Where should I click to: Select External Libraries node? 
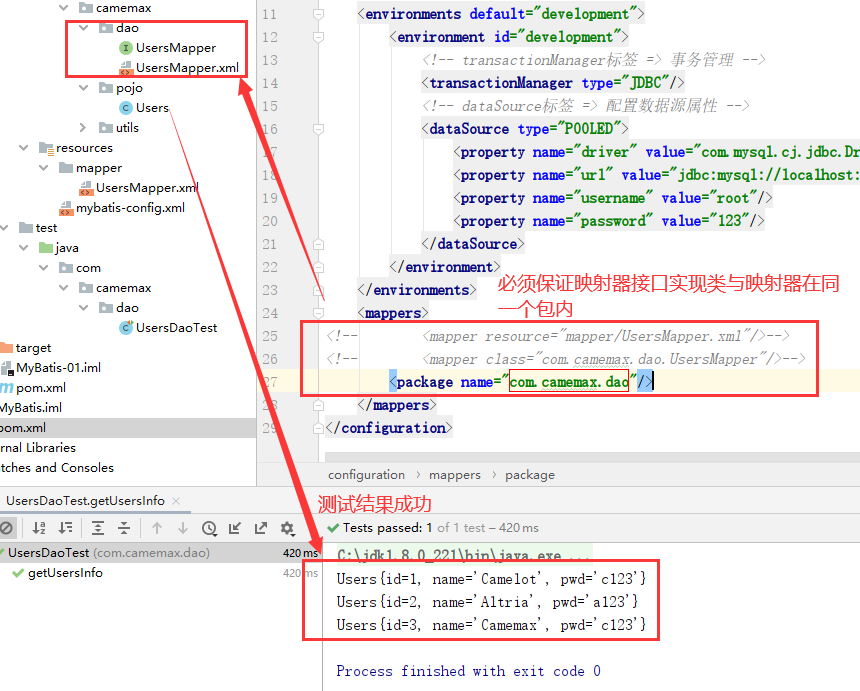tap(38, 448)
